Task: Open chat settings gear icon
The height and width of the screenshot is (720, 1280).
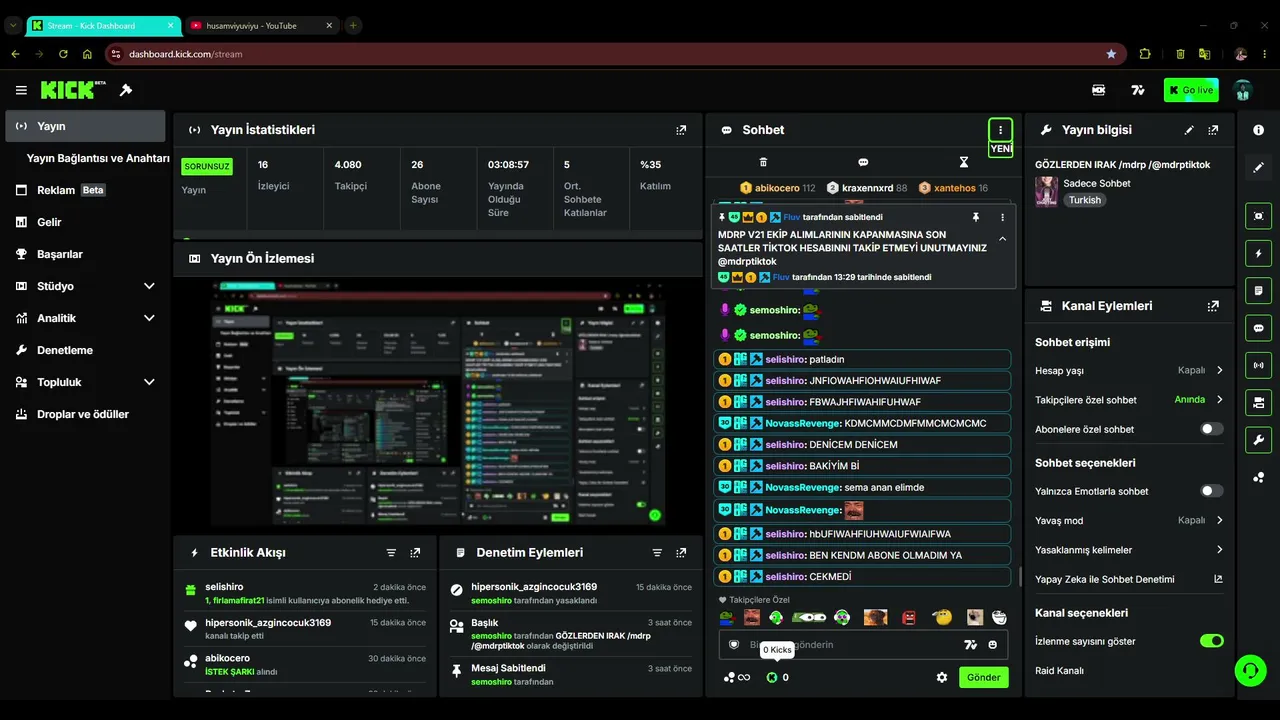Action: (x=941, y=677)
